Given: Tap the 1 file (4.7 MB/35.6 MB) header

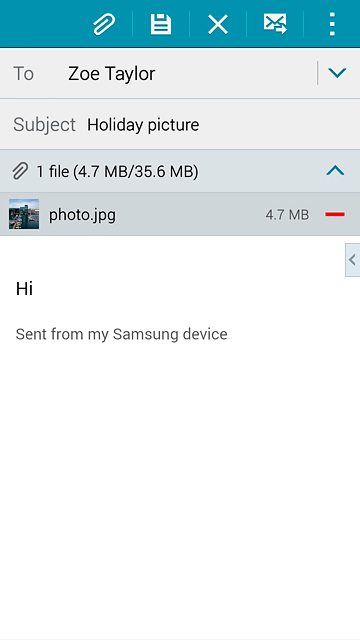Looking at the screenshot, I should [x=118, y=171].
